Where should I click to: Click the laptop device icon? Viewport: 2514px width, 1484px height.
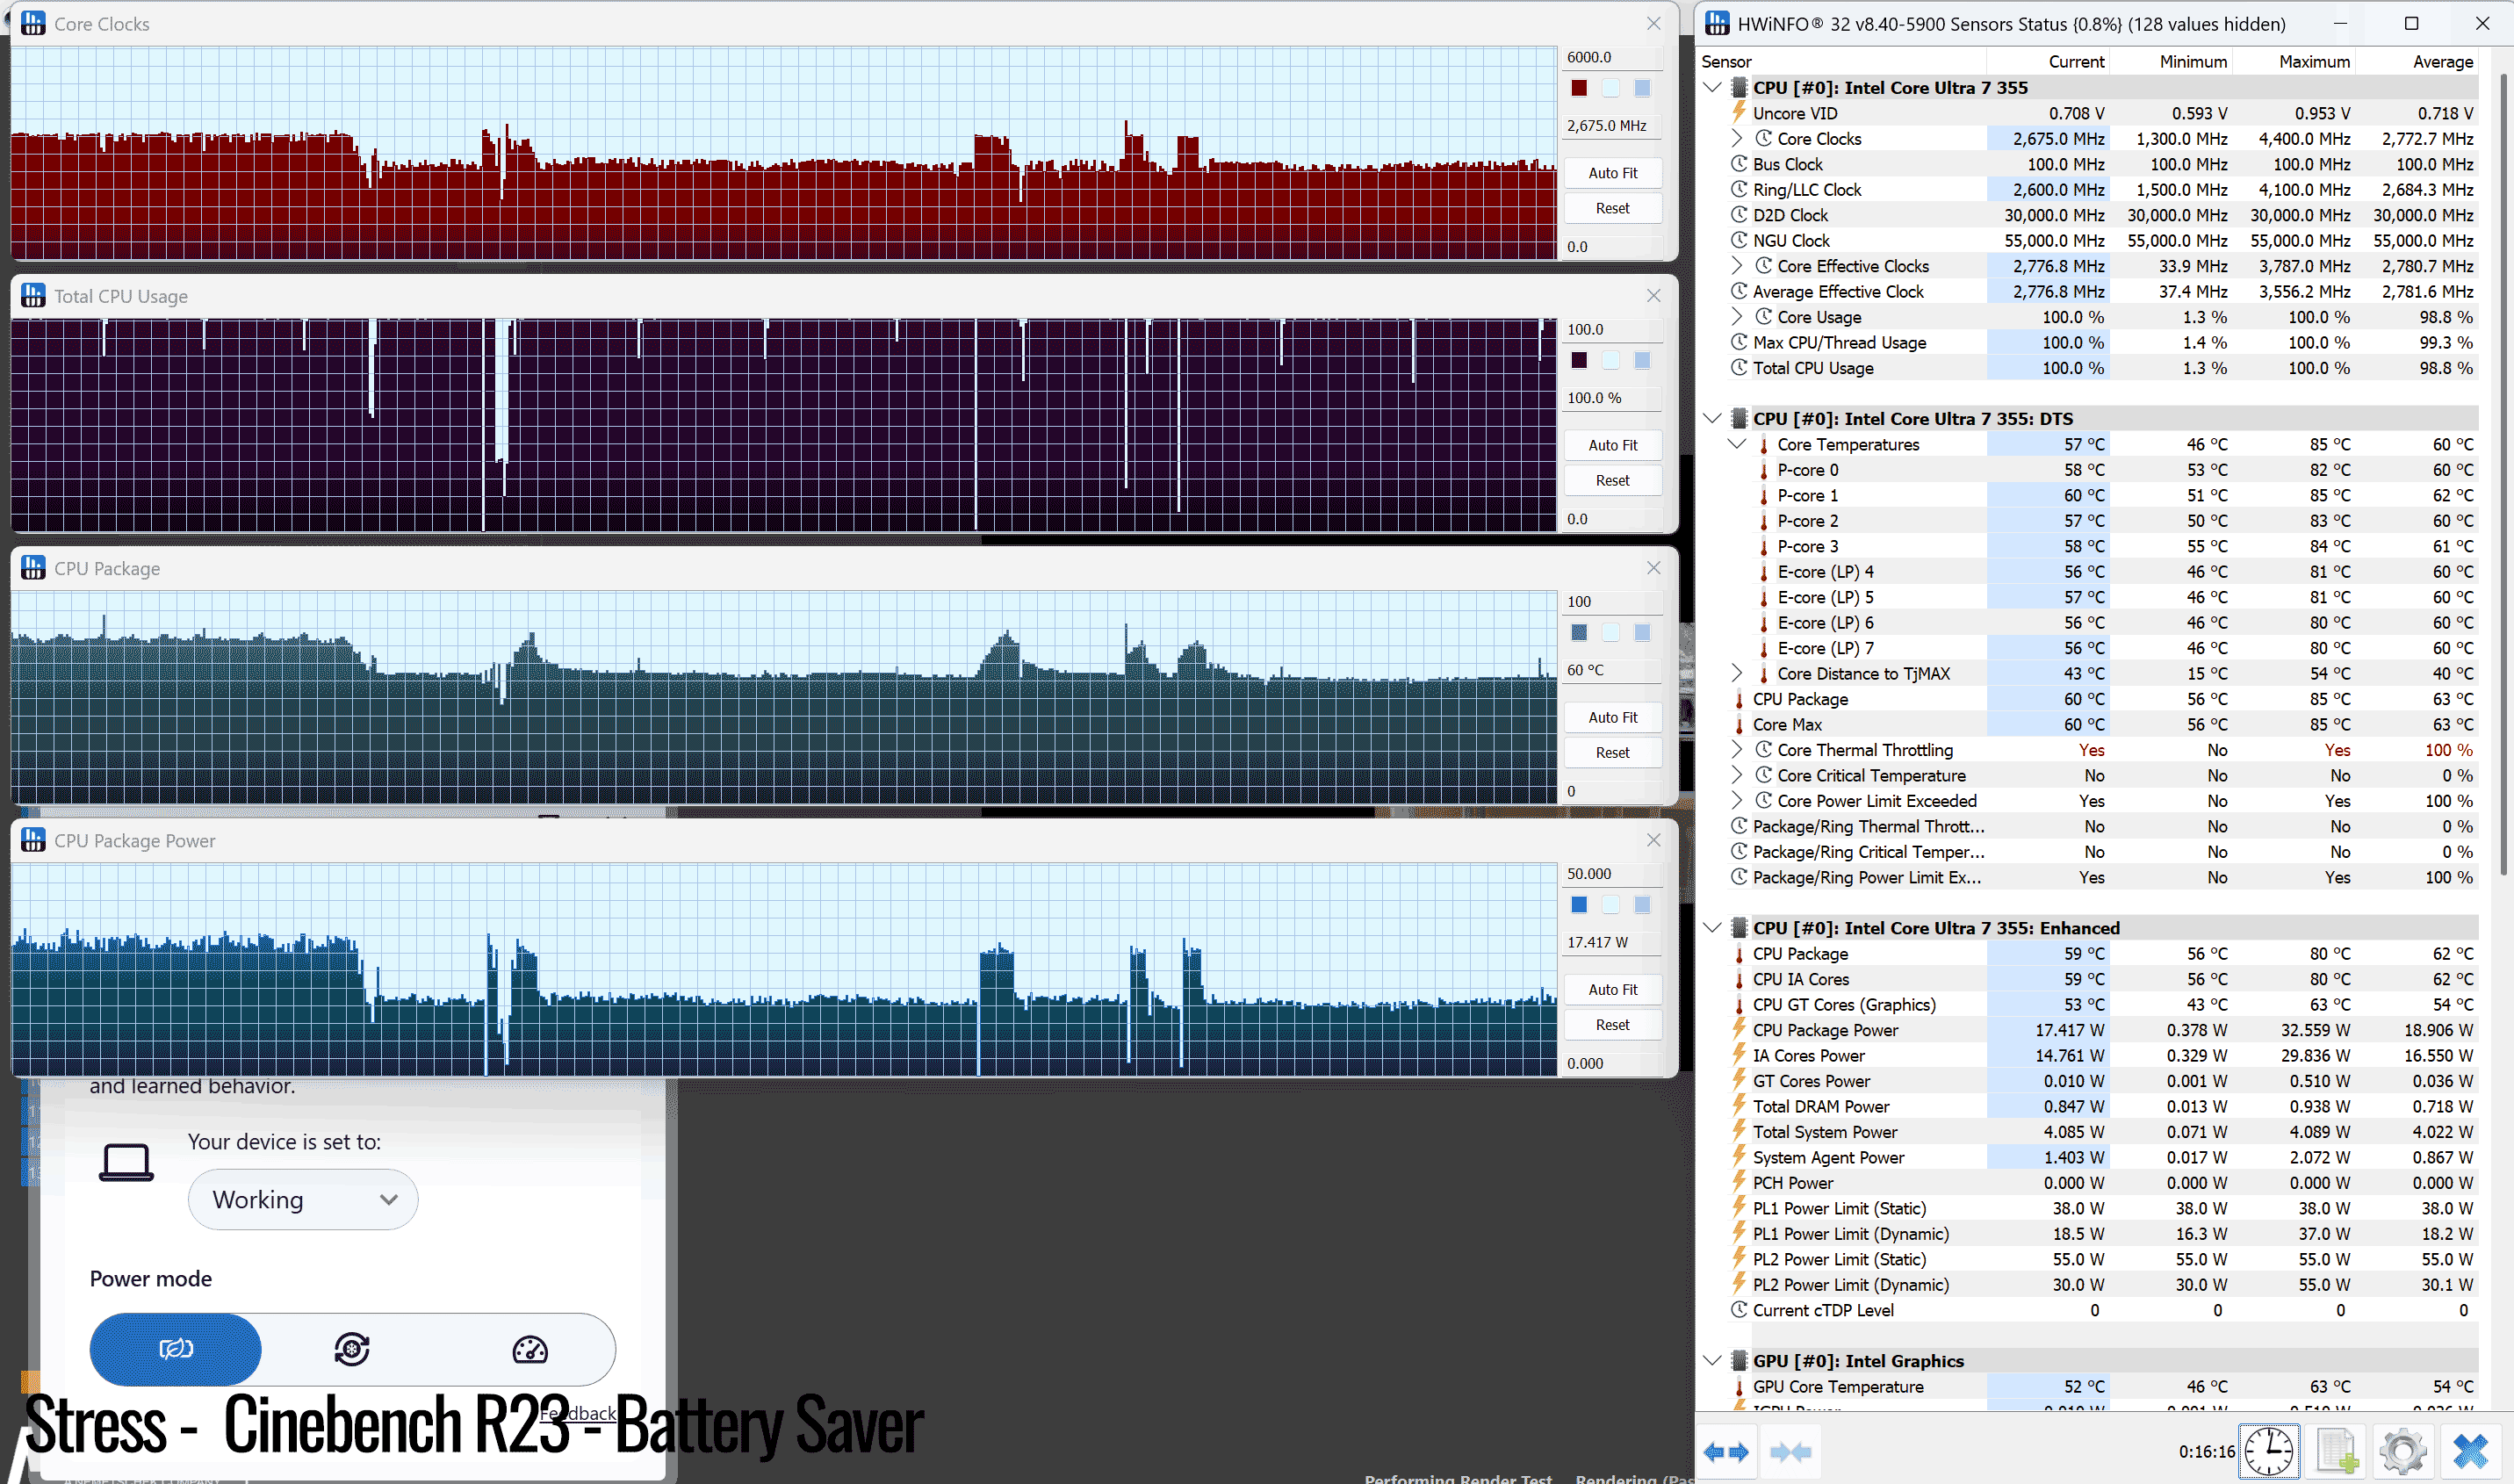(x=126, y=1163)
